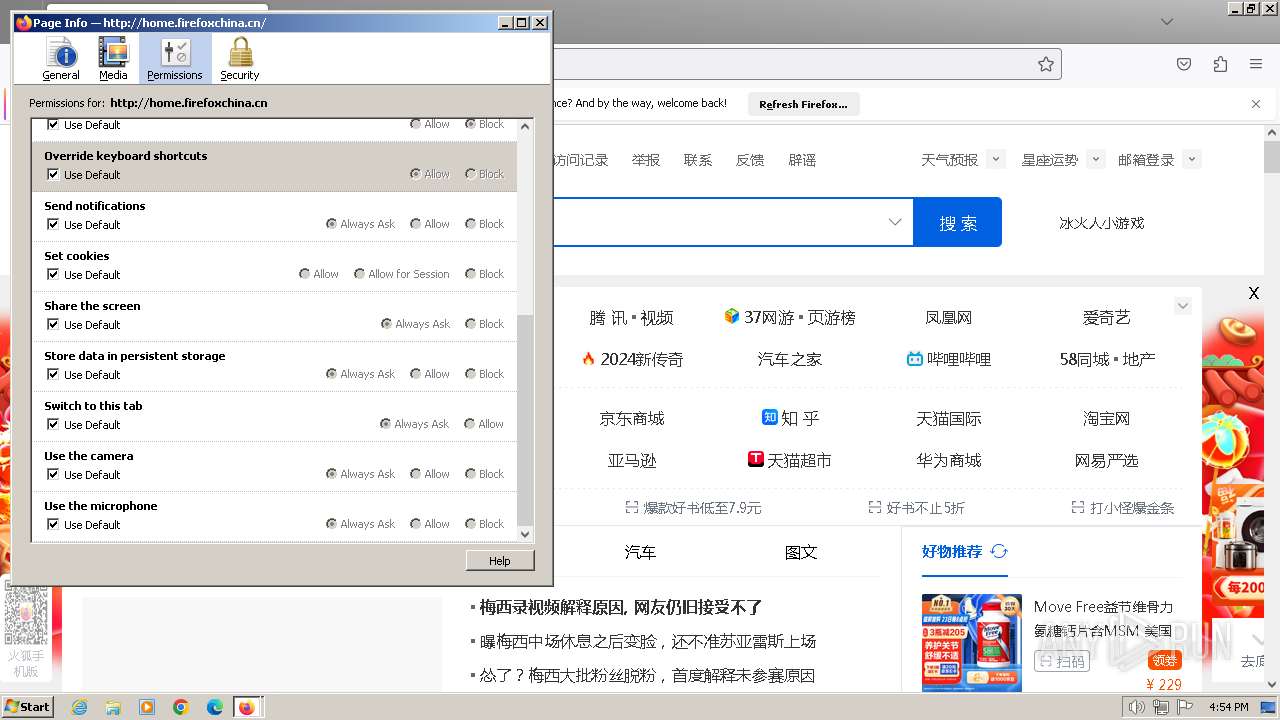This screenshot has height=720, width=1280.
Task: Expand the 邮箱登录 dropdown arrow
Action: pos(1191,159)
